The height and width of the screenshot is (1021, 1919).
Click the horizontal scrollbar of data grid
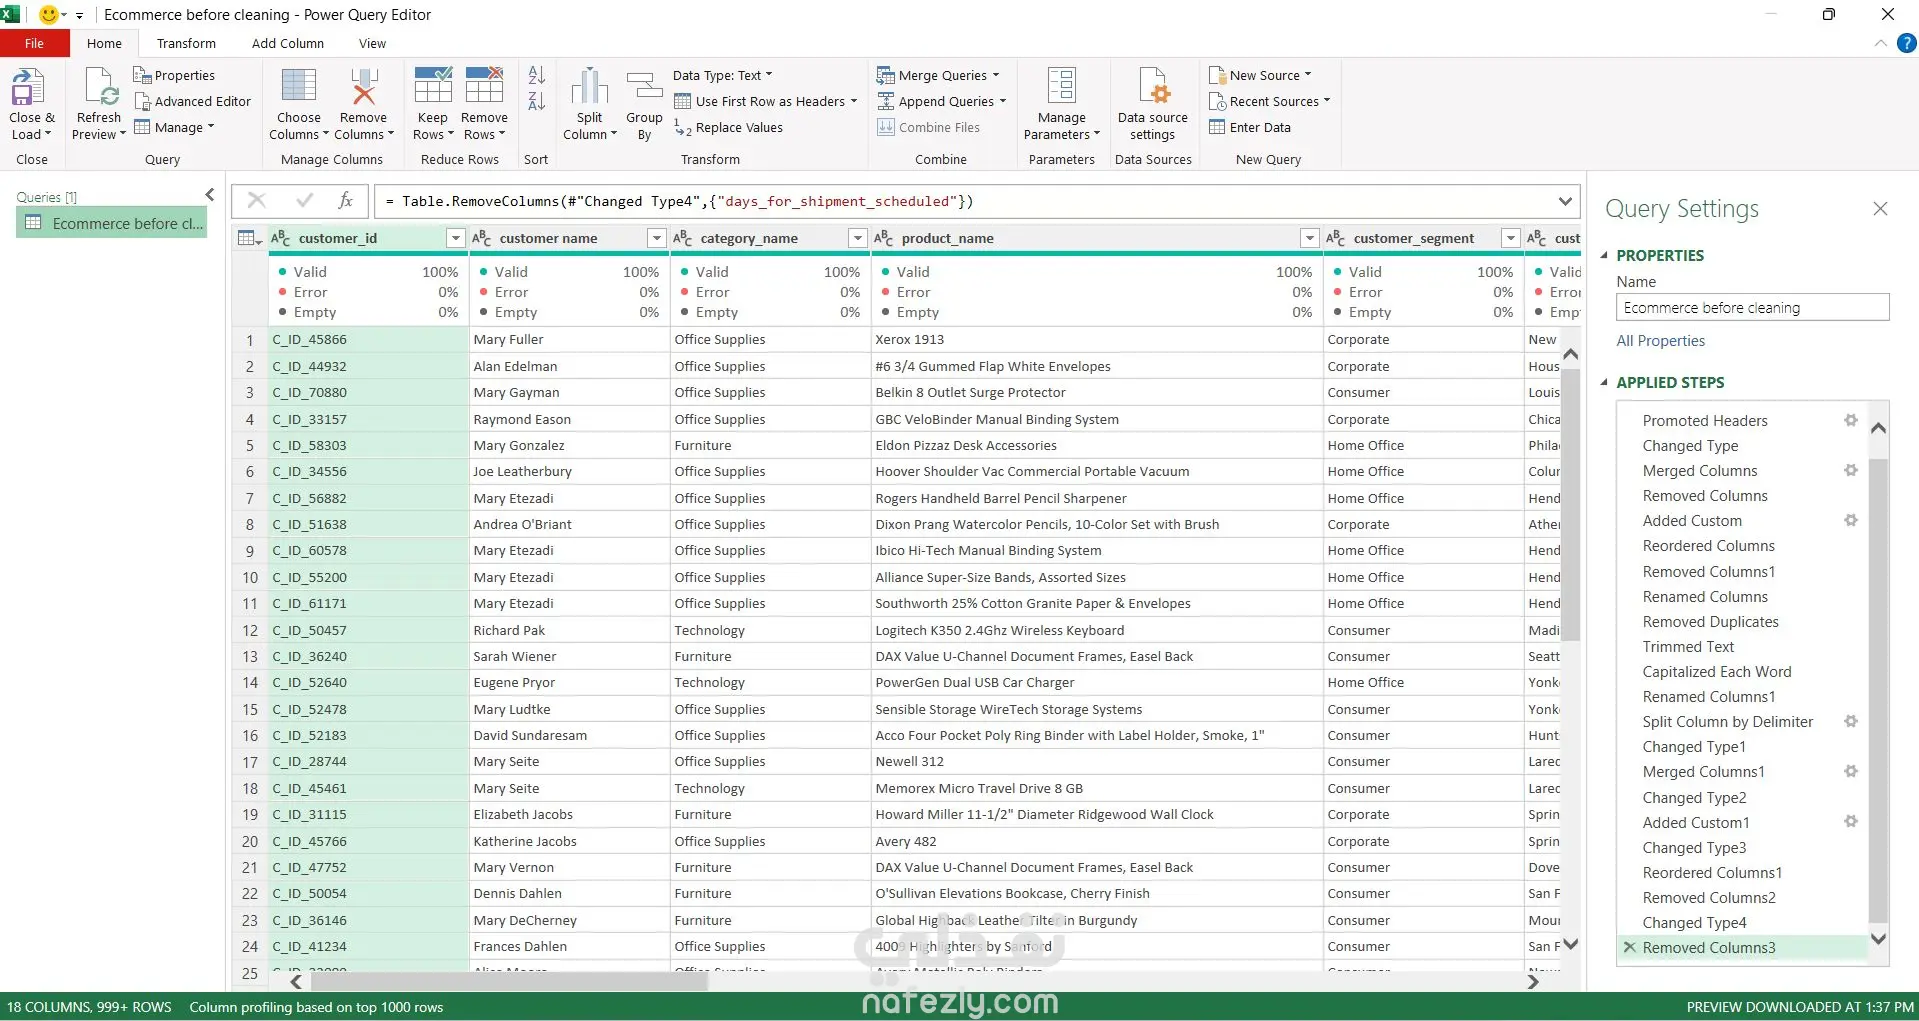pos(510,982)
